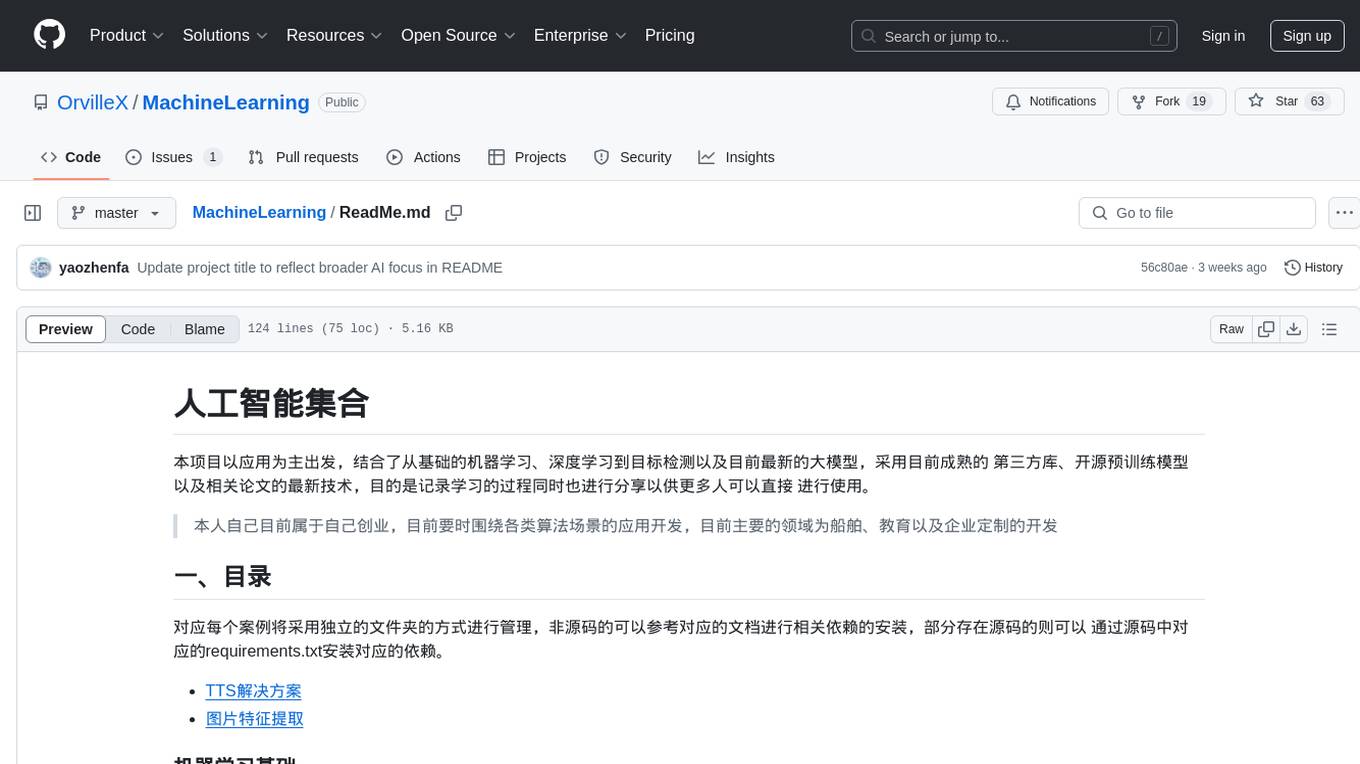Switch to the Code view toggle
The image size is (1360, 764).
click(x=138, y=329)
